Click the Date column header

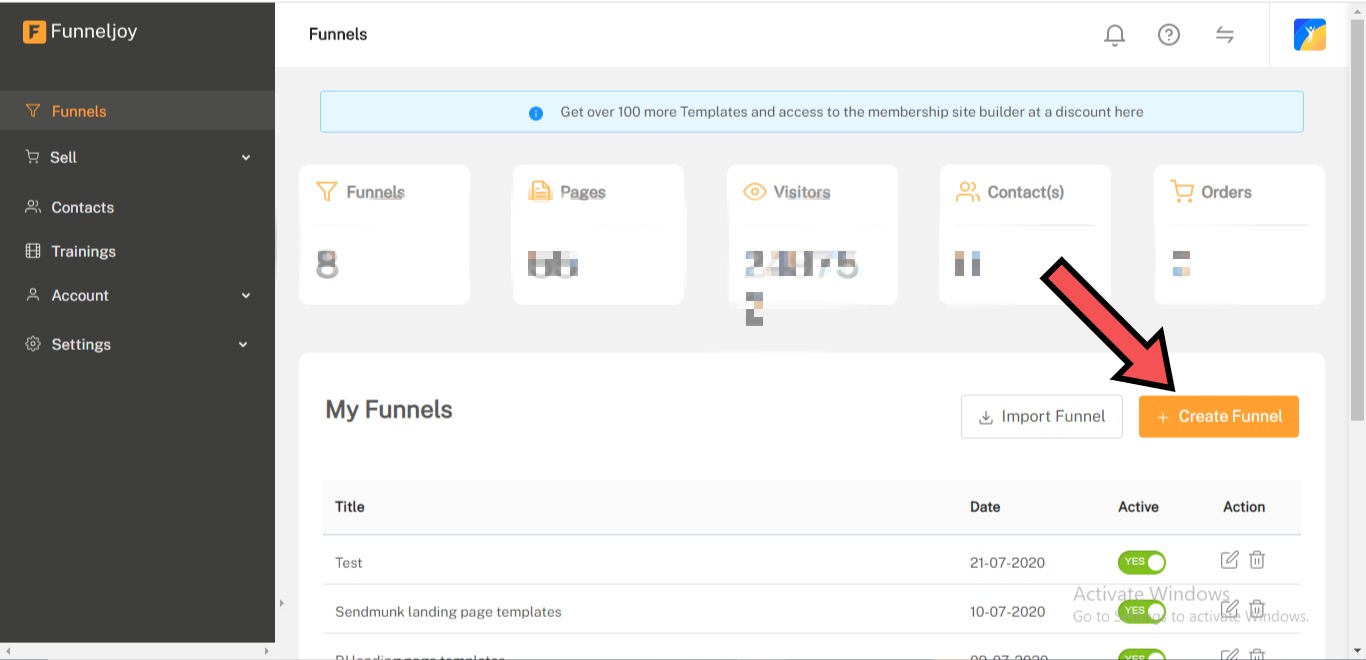point(985,507)
